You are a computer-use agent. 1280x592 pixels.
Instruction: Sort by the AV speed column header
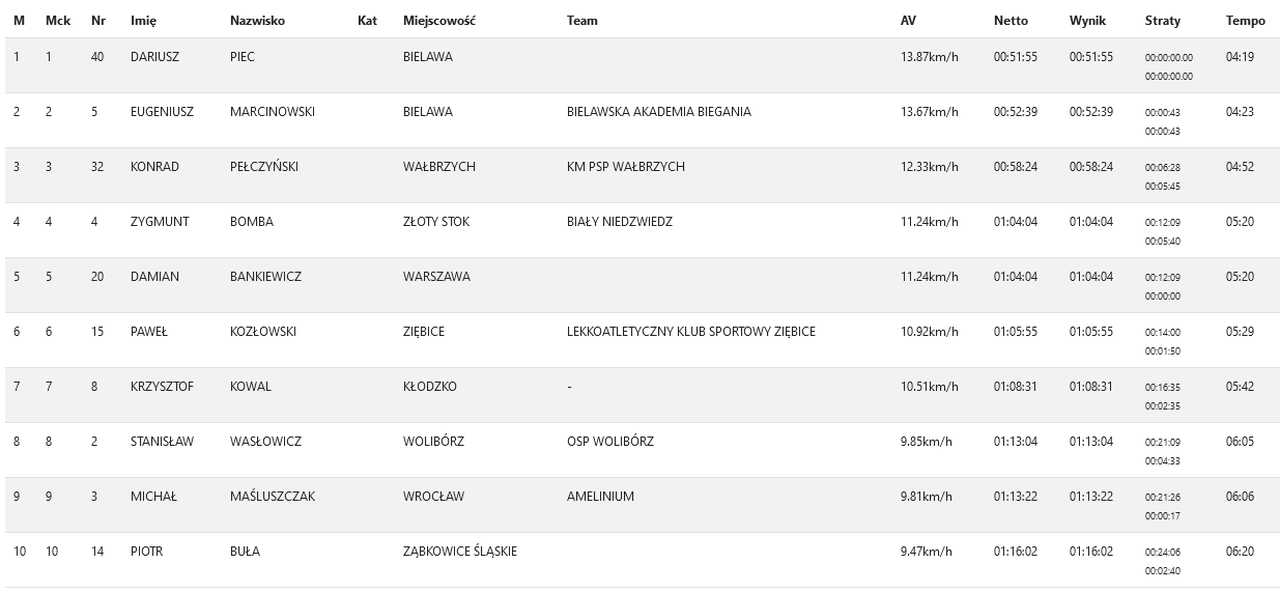908,20
